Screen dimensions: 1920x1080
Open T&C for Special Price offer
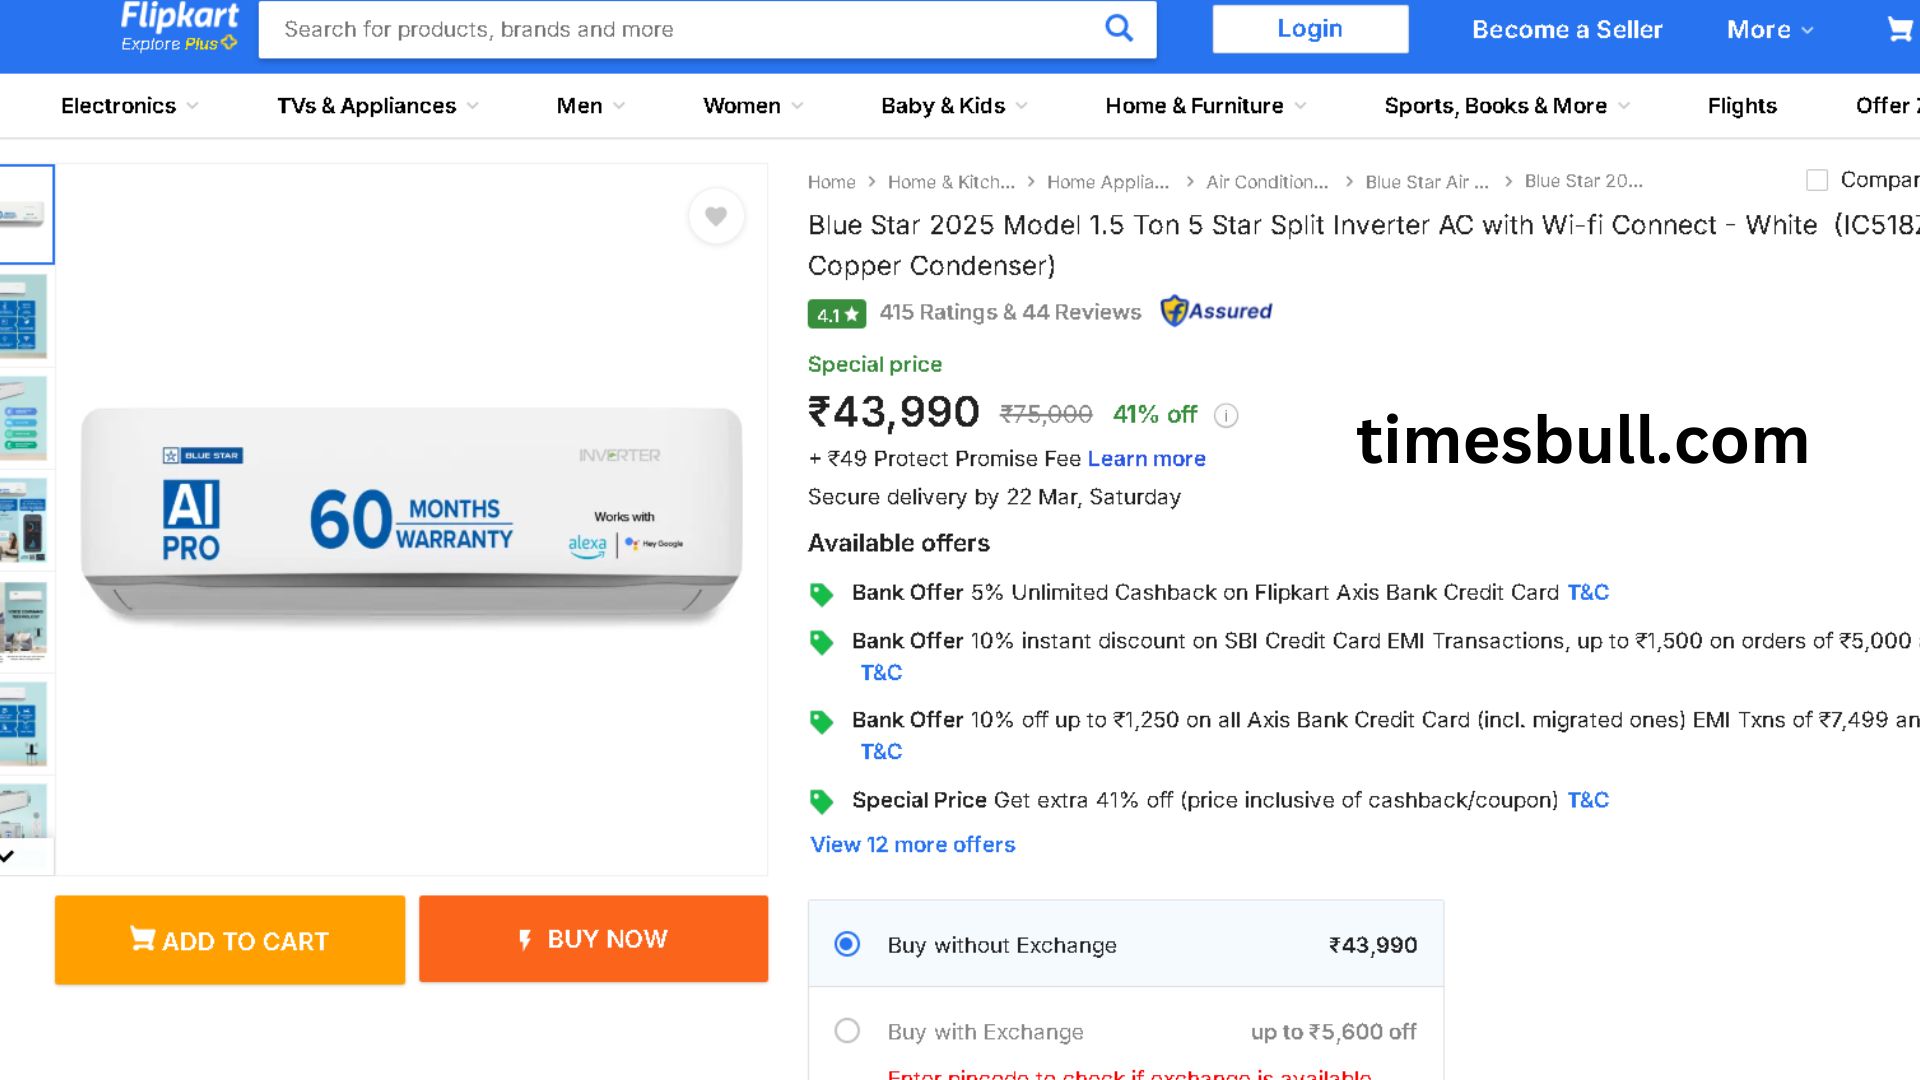click(x=1588, y=801)
